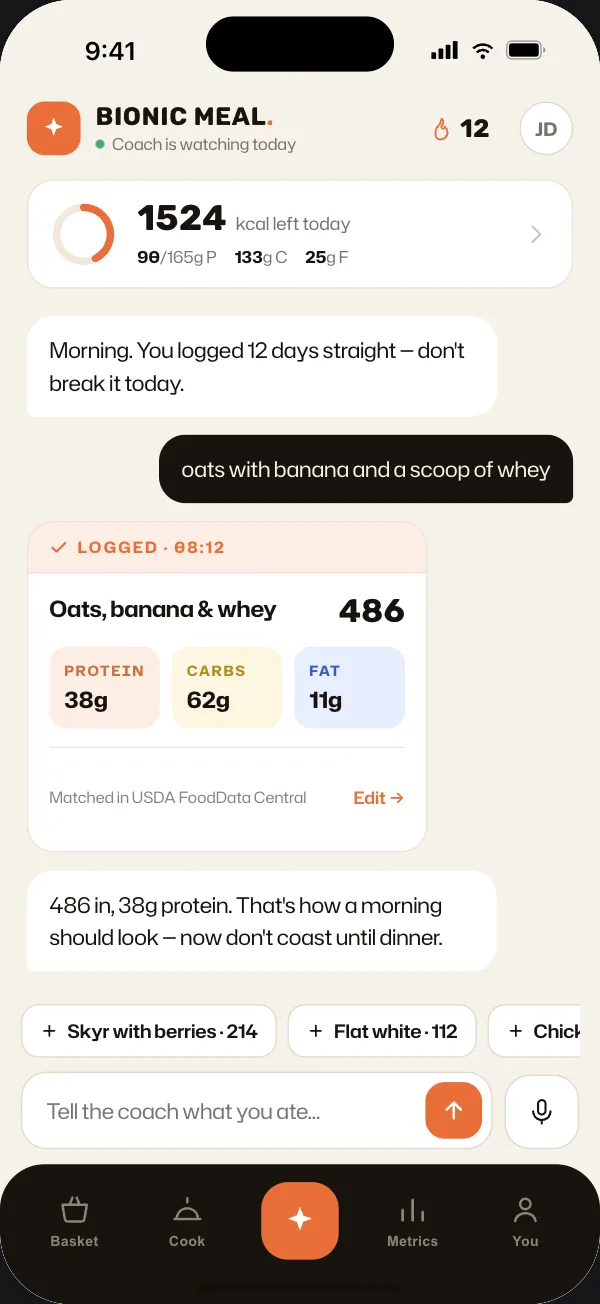Expand the kcal left today summary chevron

536,234
